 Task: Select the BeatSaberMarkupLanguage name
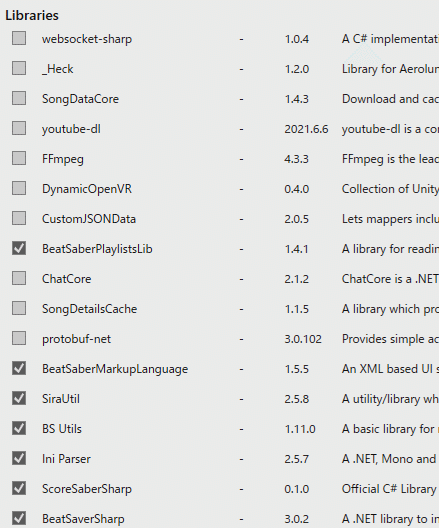pyautogui.click(x=115, y=369)
